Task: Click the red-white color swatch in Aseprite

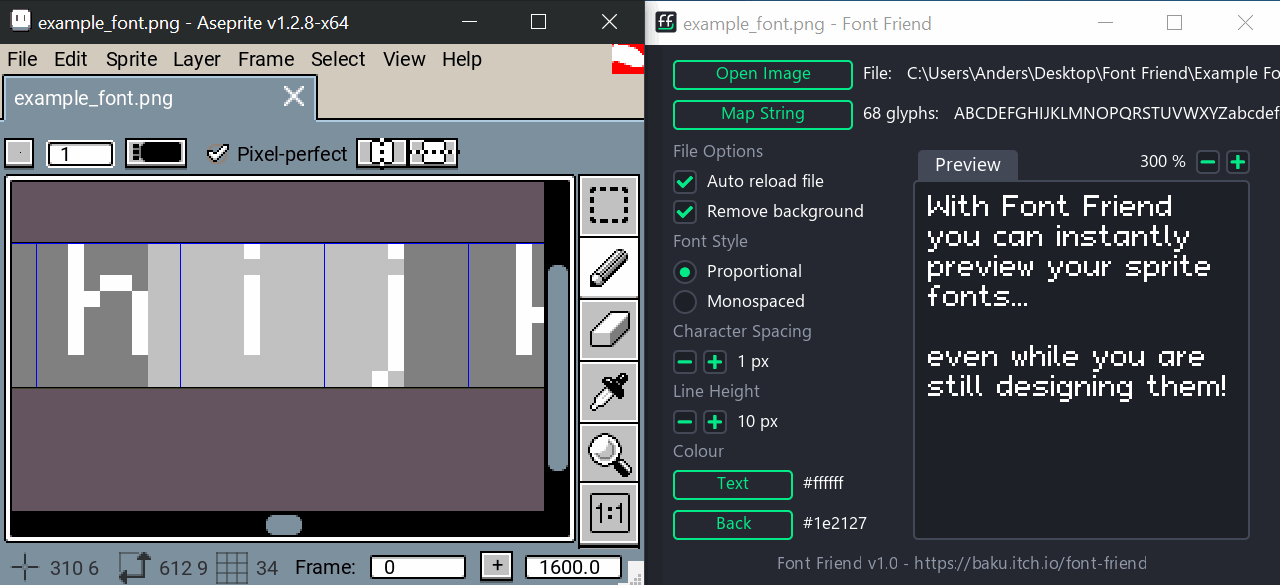Action: click(627, 59)
